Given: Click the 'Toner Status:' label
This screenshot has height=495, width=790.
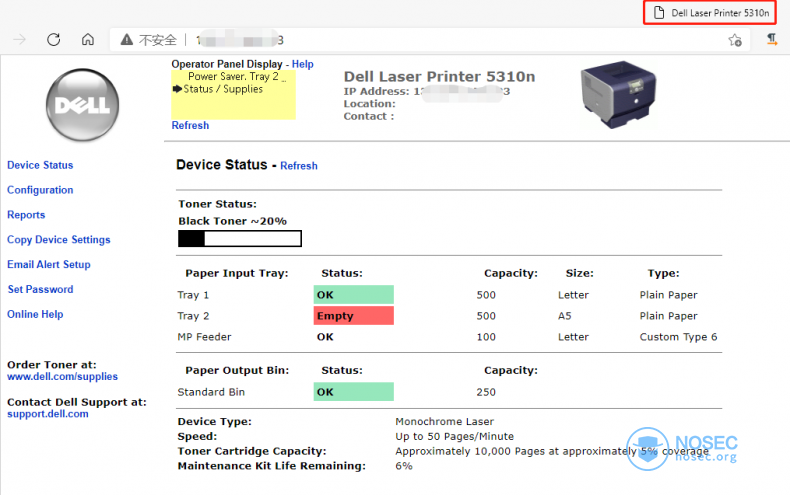Looking at the screenshot, I should (x=218, y=204).
